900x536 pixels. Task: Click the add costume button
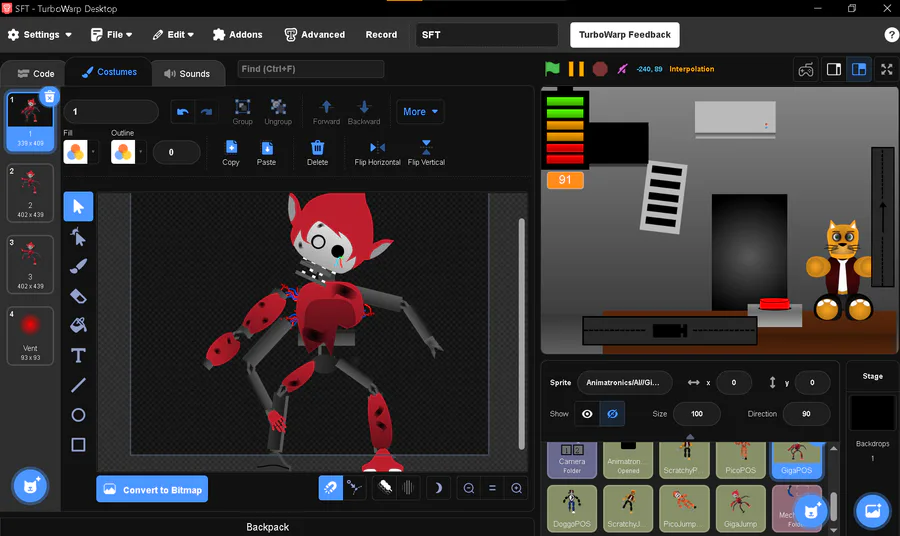click(x=30, y=486)
